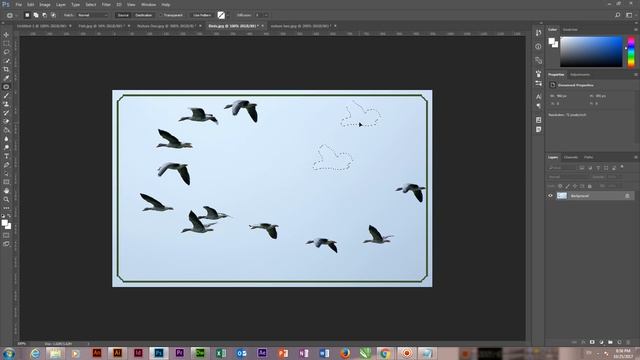Open the Properties panel flyout menu
640x360 pixels.
[x=636, y=75]
